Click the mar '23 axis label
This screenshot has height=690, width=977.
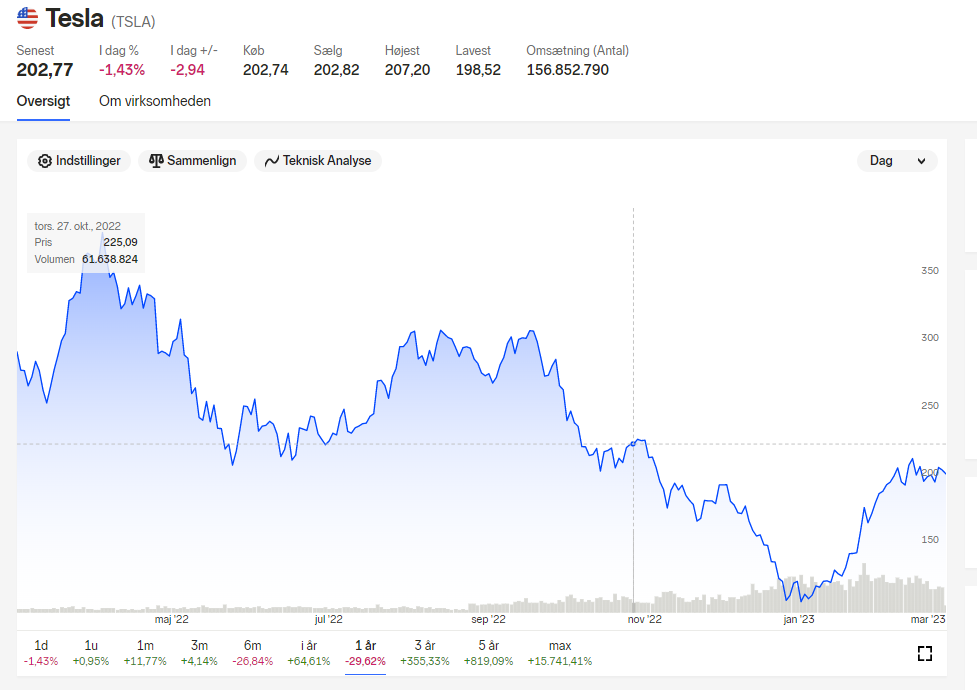coord(928,620)
